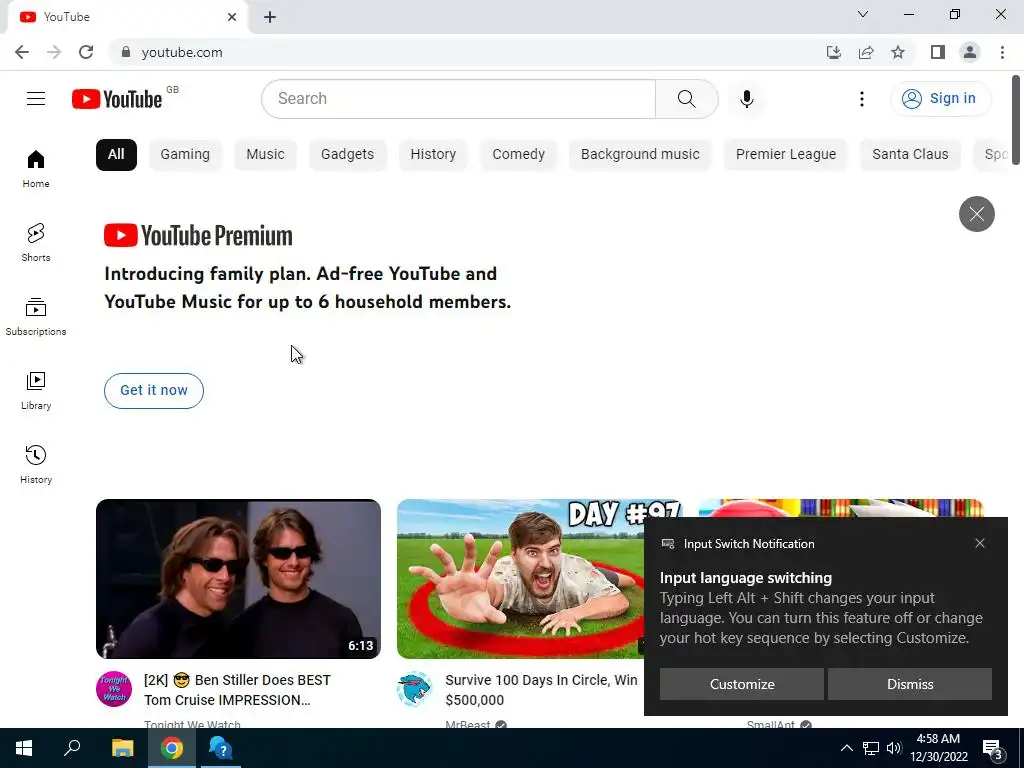The image size is (1024, 768).
Task: Open Ben Stiller Does BEST title link
Action: click(238, 690)
